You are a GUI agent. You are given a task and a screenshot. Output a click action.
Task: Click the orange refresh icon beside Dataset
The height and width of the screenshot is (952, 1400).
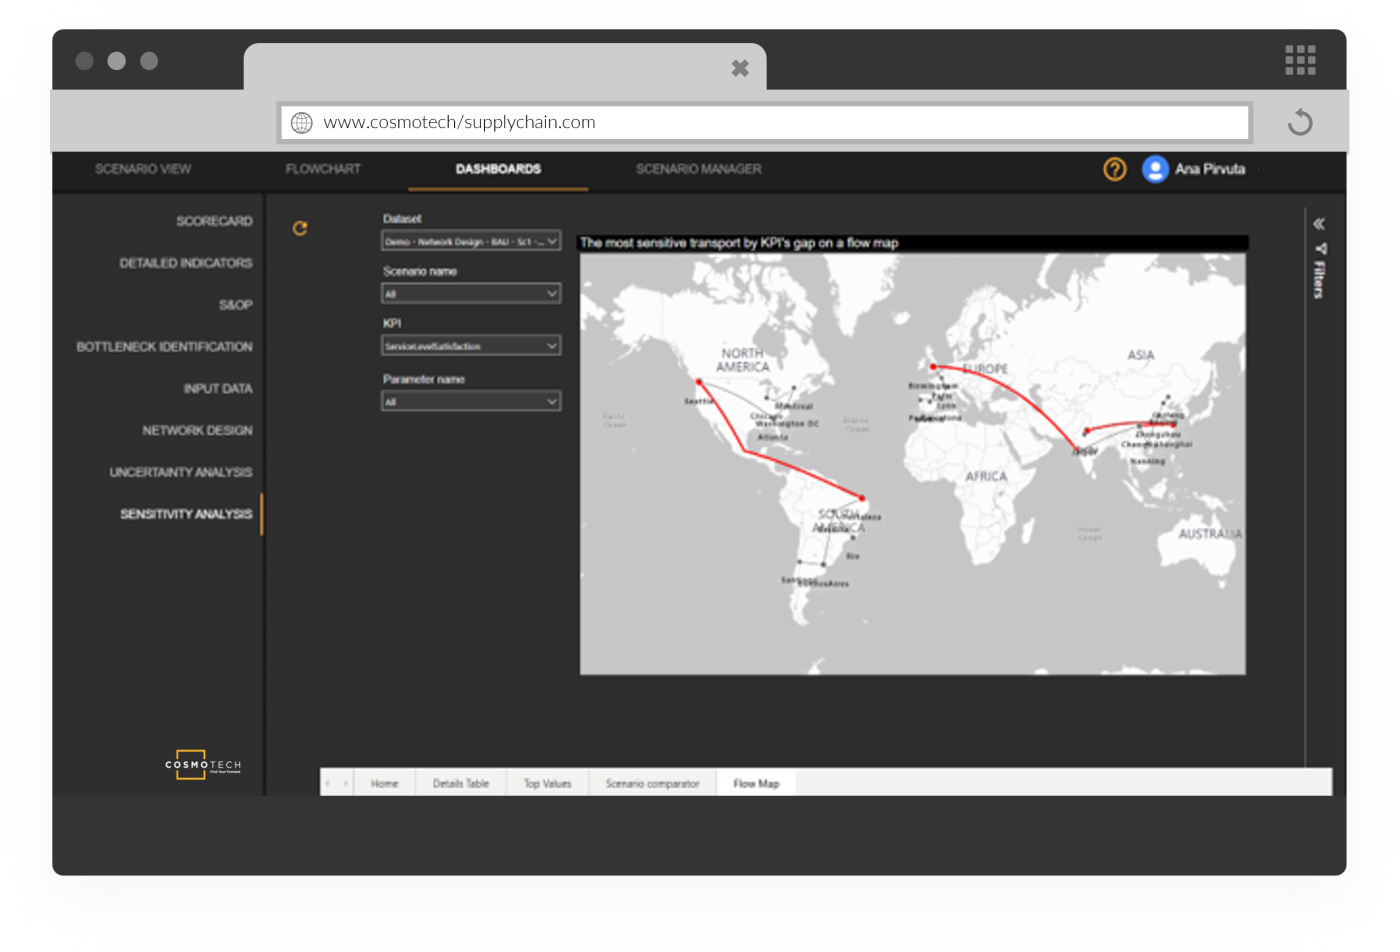pyautogui.click(x=299, y=229)
